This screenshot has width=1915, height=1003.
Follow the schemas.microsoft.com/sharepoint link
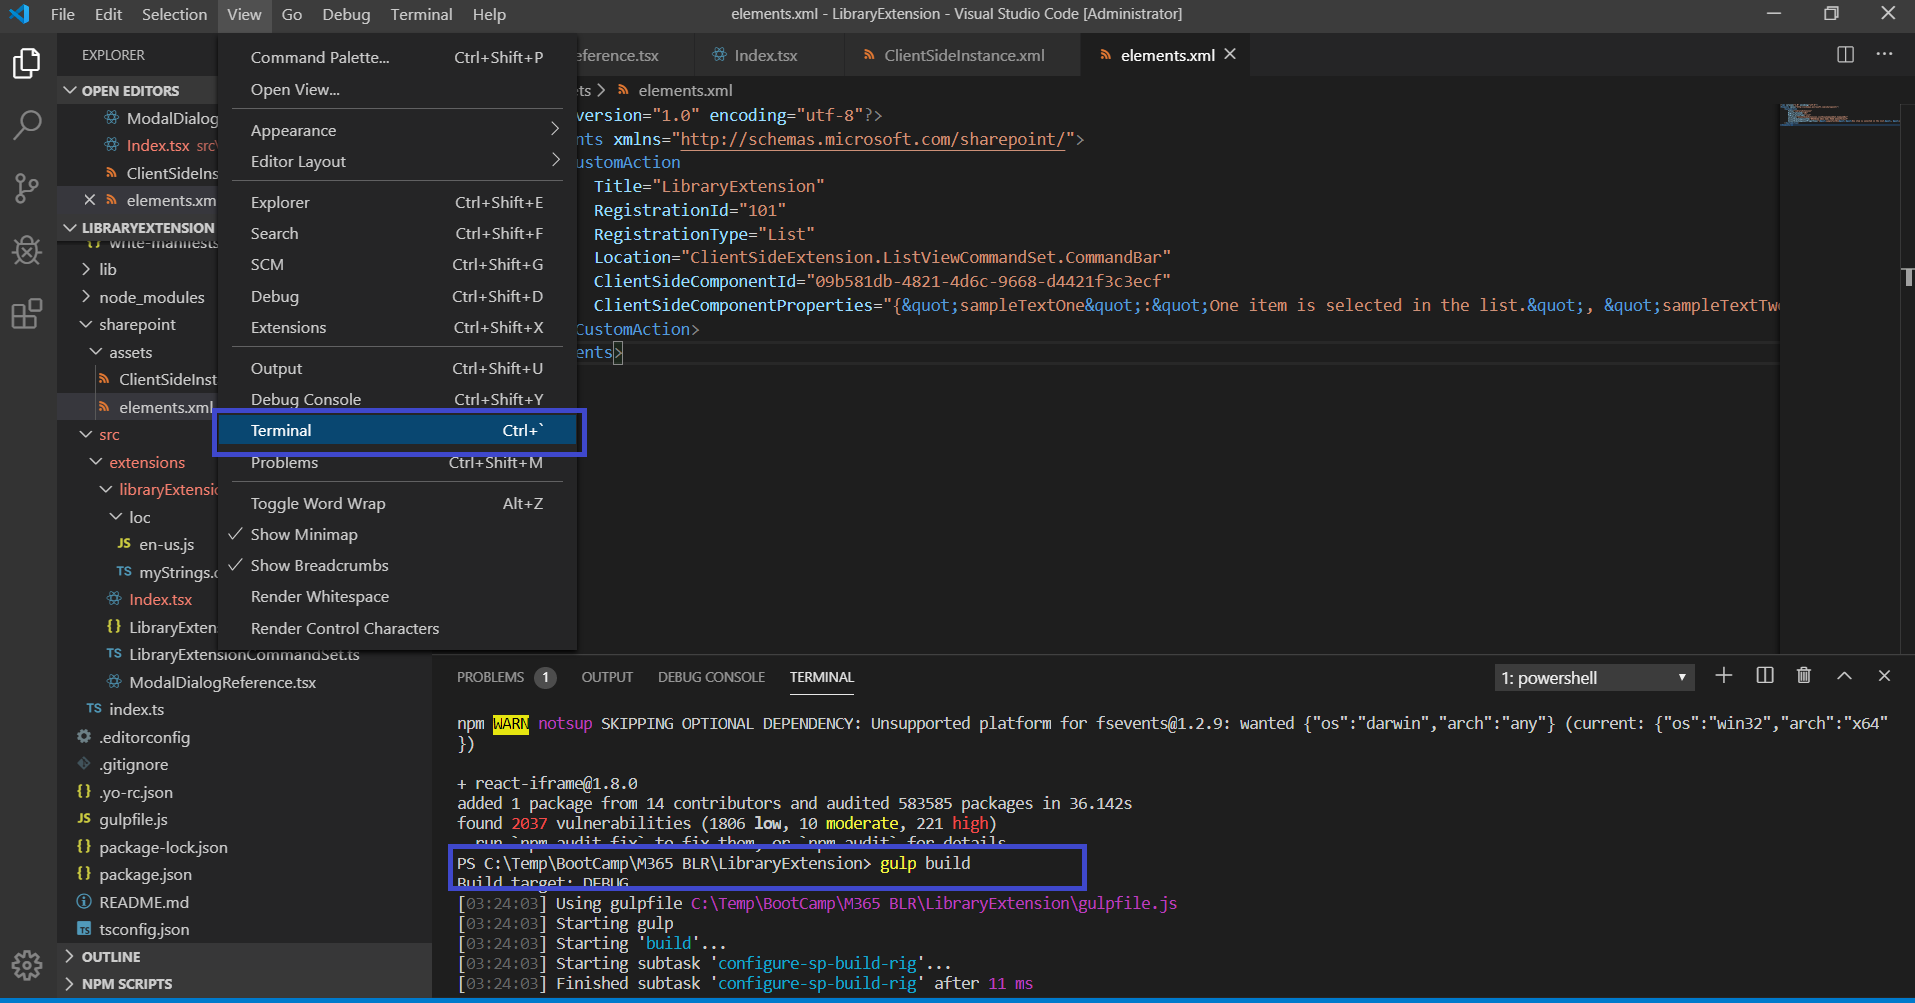872,139
